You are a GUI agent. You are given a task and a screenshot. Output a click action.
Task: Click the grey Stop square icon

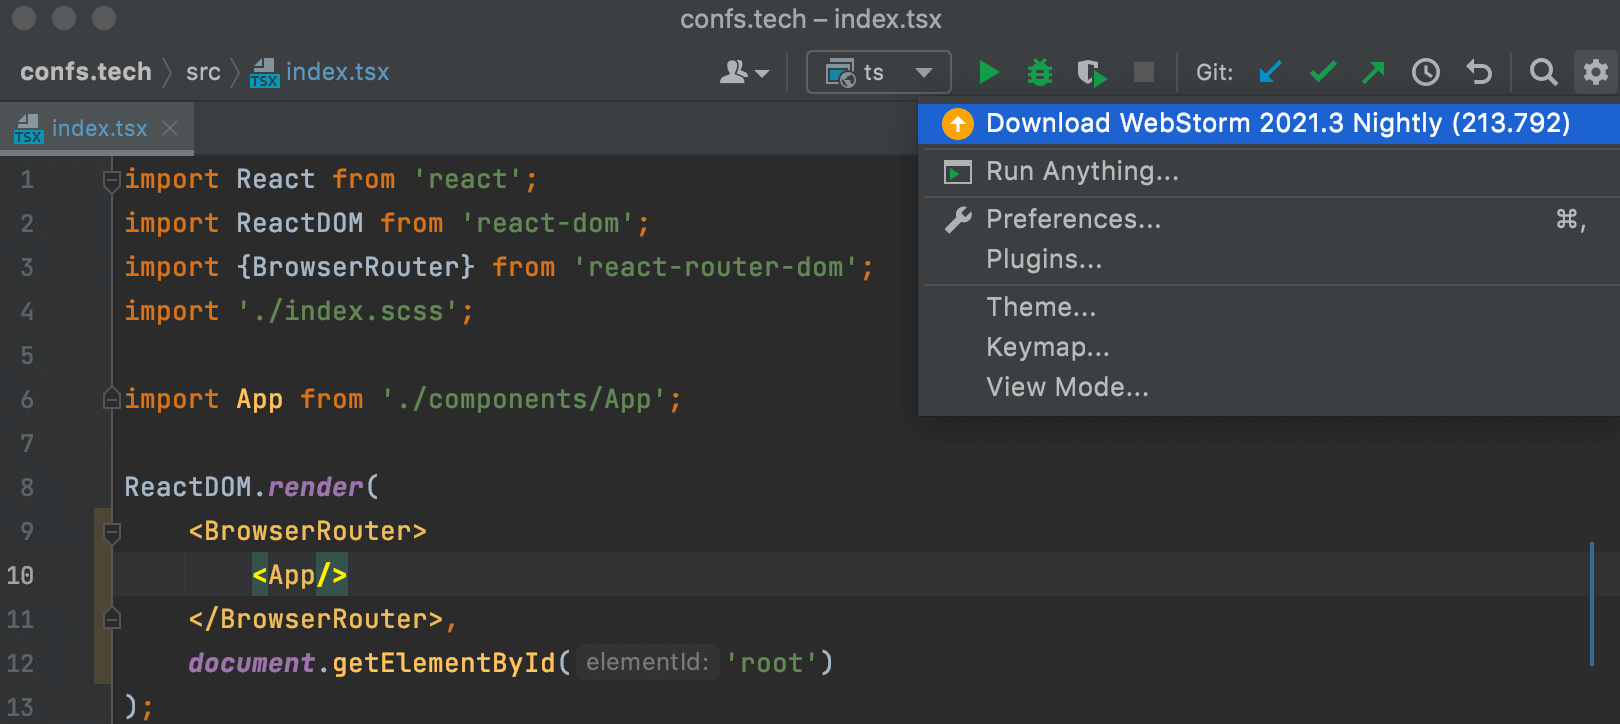(x=1144, y=72)
